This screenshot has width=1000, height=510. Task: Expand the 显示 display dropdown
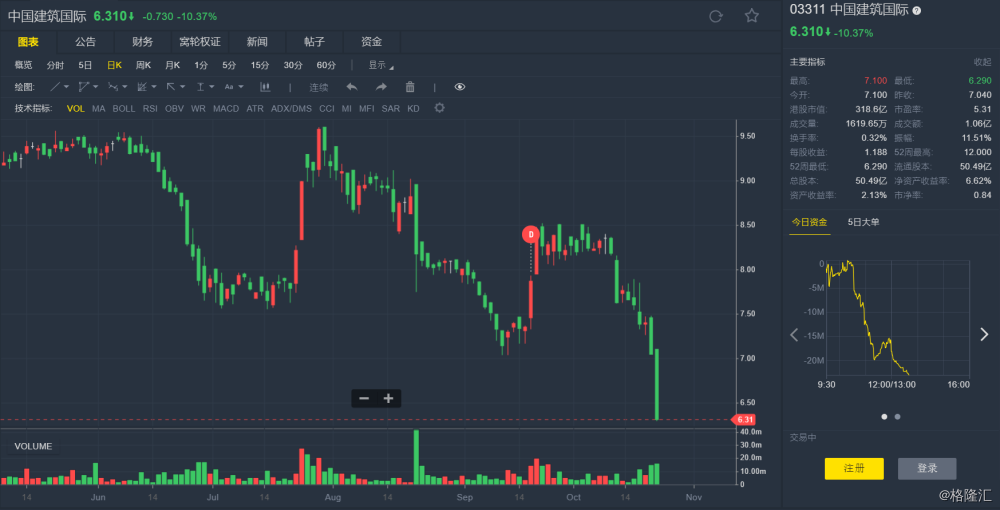[381, 65]
